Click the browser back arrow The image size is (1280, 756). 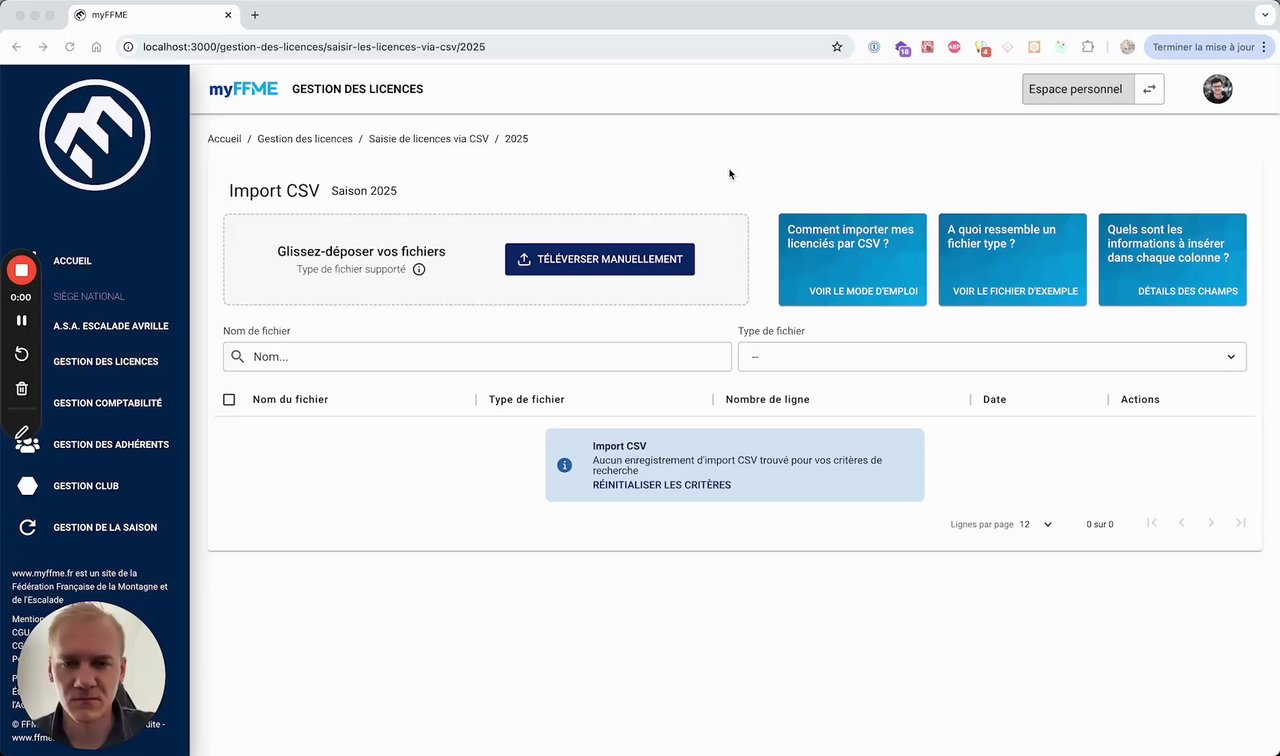coord(16,47)
